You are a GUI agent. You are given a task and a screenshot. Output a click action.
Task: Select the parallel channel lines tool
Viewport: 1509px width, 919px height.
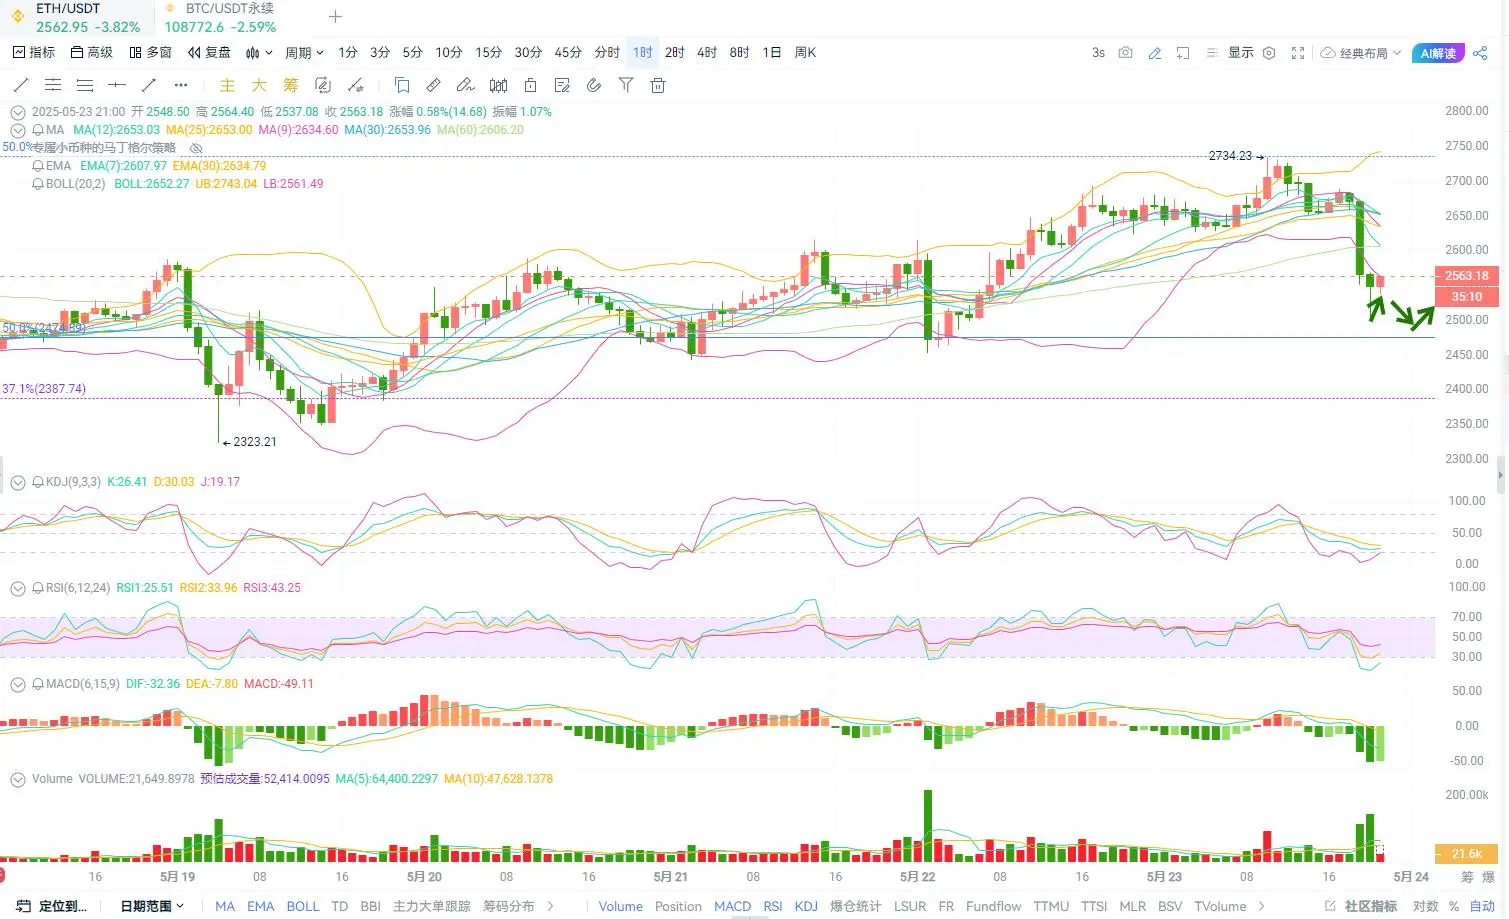53,85
